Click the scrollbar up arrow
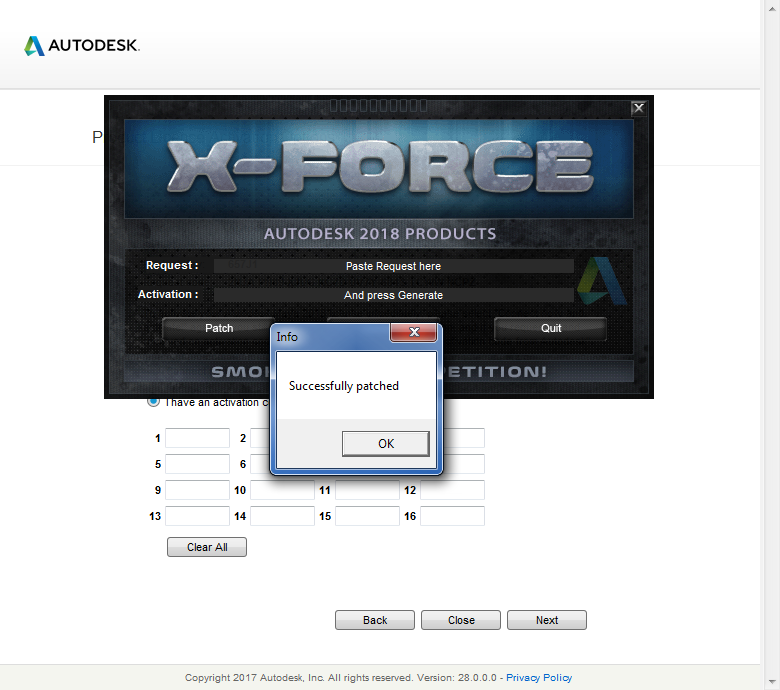Screen dimensions: 780x690 point(773,8)
